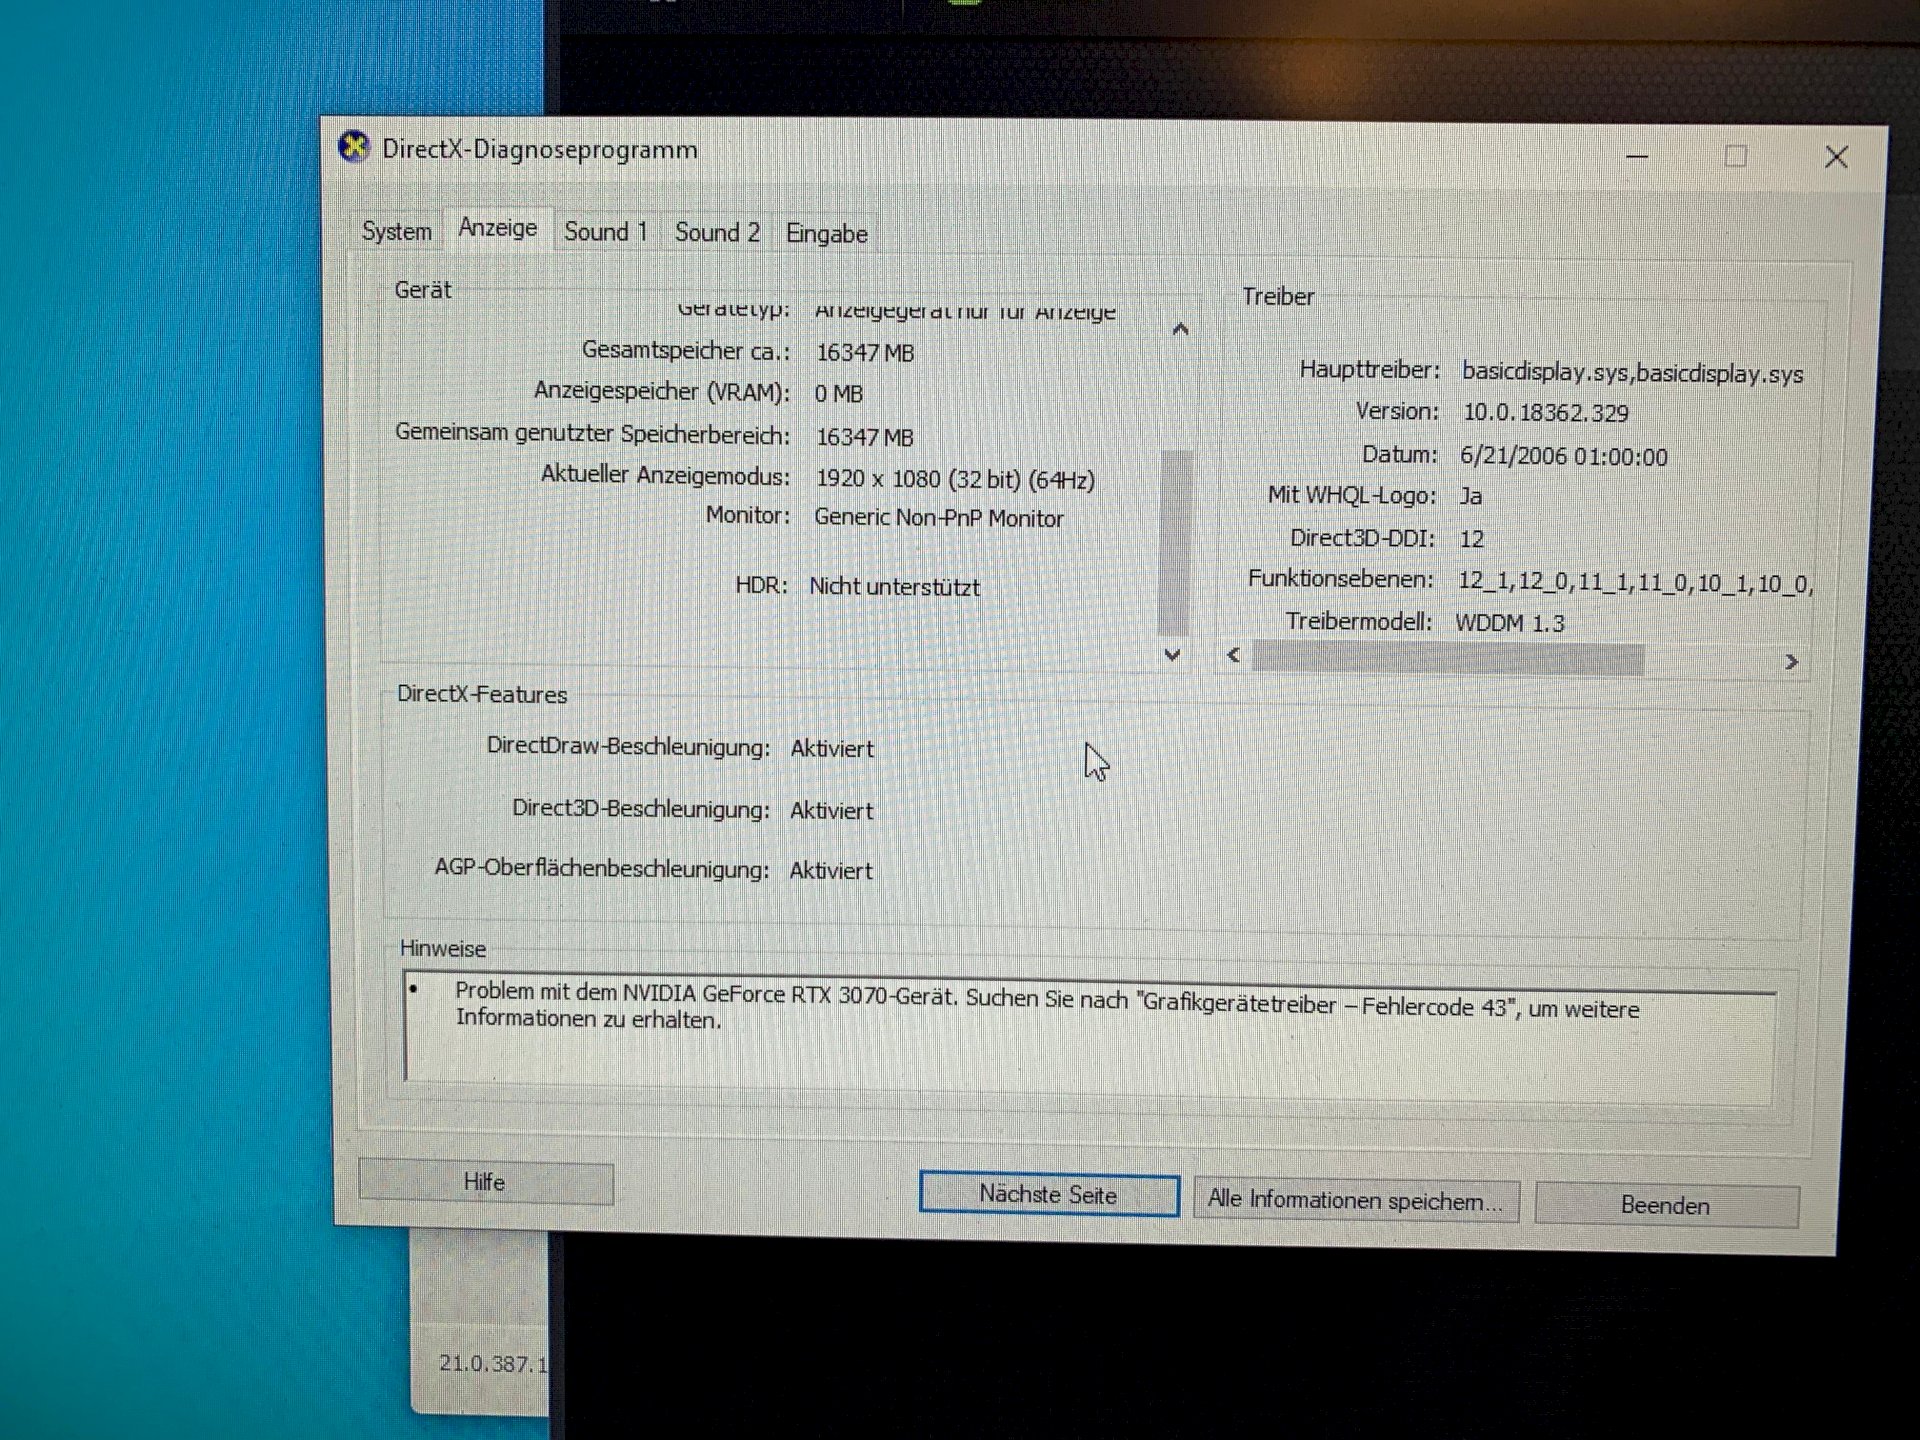The width and height of the screenshot is (1920, 1440).
Task: Click the Direct3D-Beschleunigung Aktiviert value
Action: (x=831, y=811)
